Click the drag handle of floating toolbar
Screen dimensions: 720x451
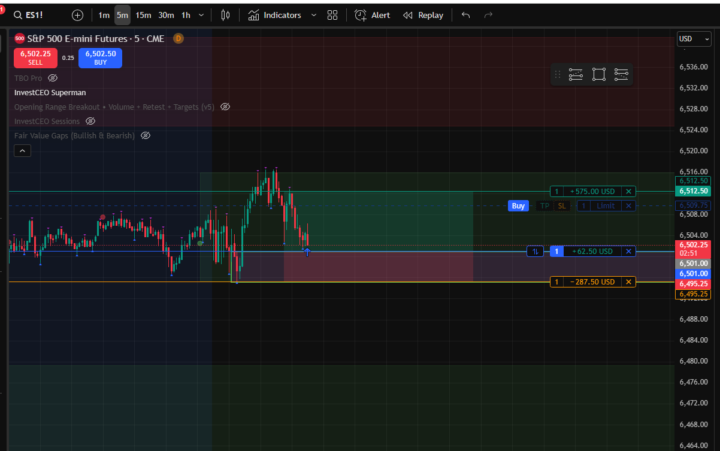click(557, 74)
